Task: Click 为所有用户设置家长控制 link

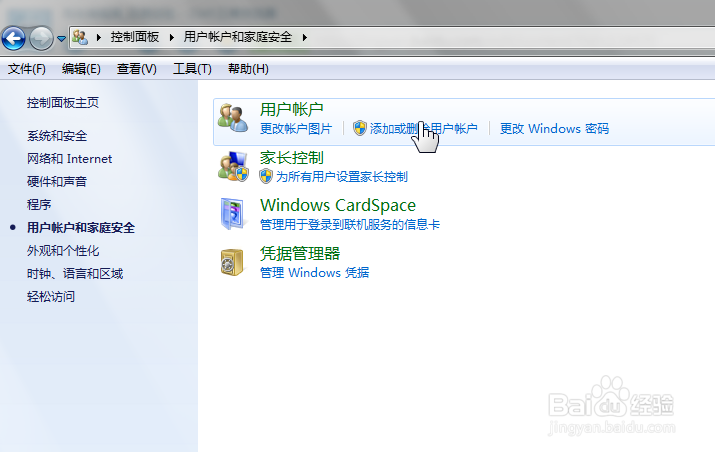Action: [x=342, y=177]
